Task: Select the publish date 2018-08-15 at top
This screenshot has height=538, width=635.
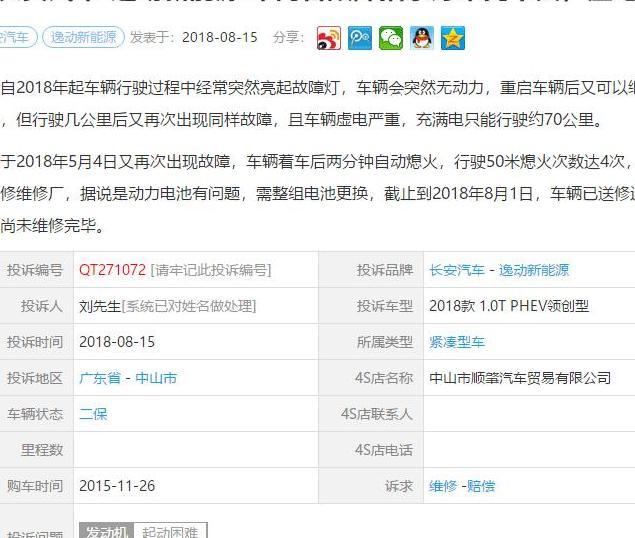Action: 220,37
